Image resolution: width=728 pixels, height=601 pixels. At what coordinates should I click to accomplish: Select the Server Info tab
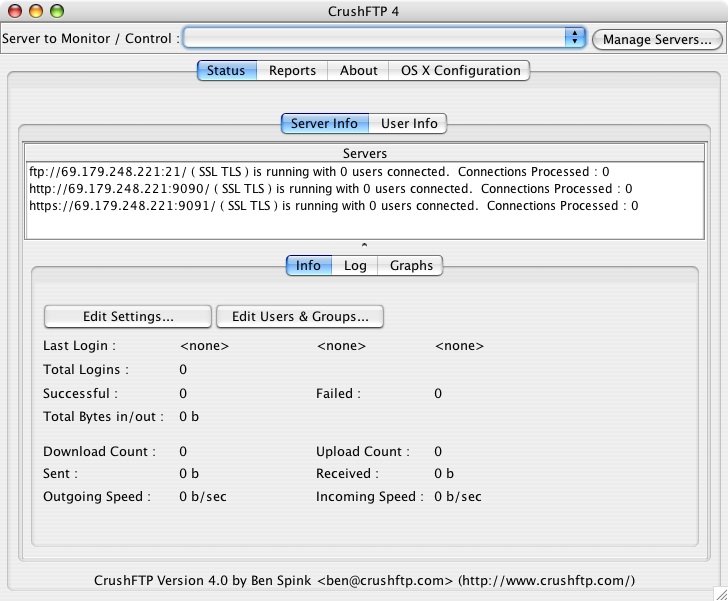(325, 123)
